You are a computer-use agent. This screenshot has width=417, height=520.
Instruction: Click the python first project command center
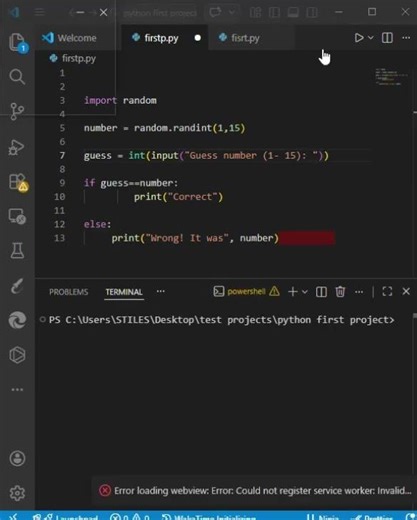(x=160, y=13)
